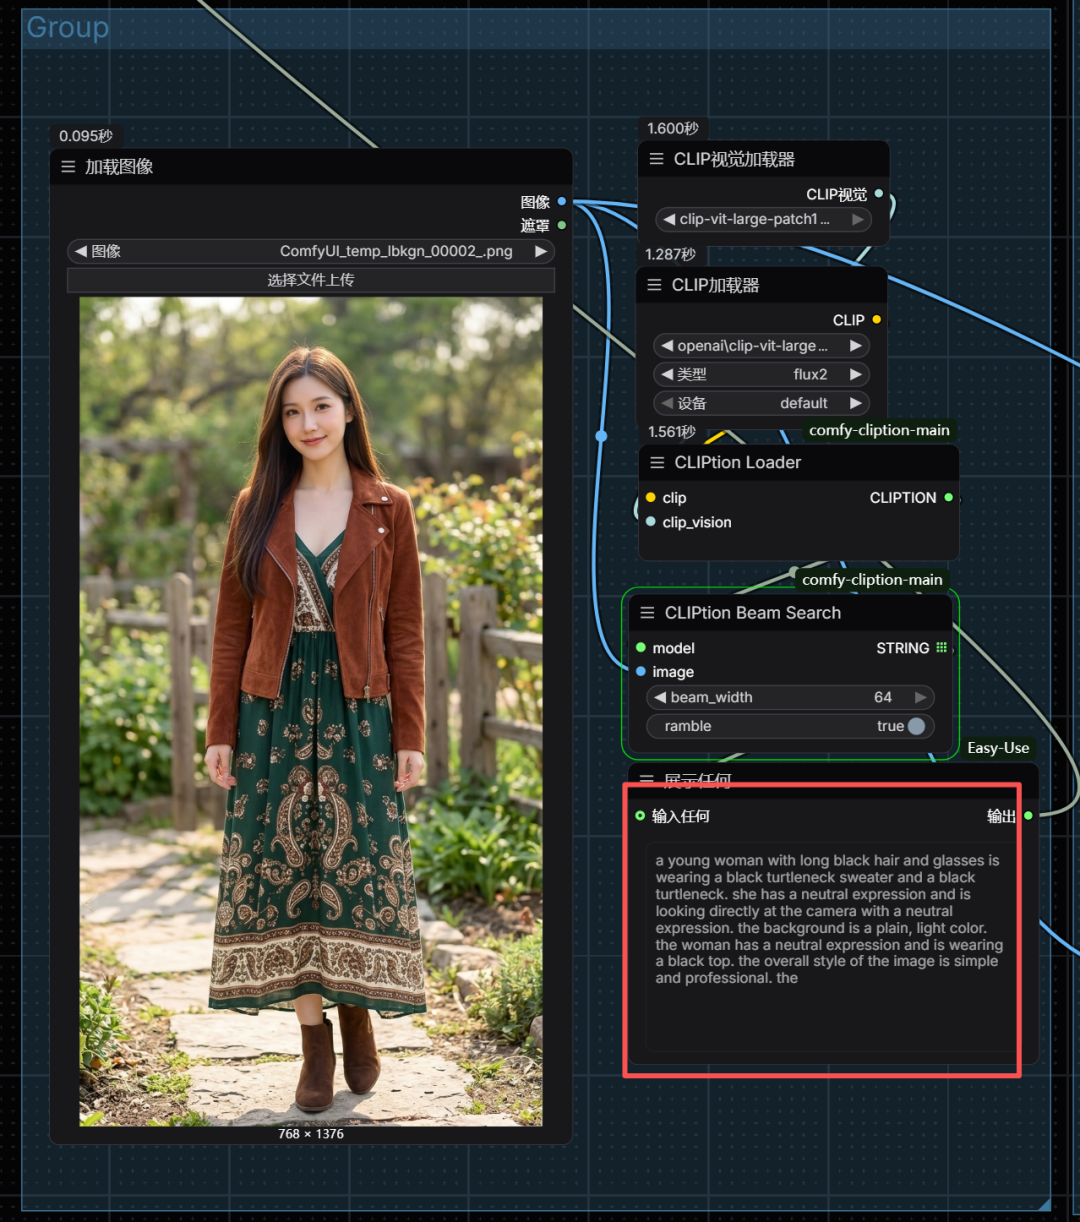
Task: Open the 加载图像 node hamburger menu
Action: pyautogui.click(x=68, y=167)
